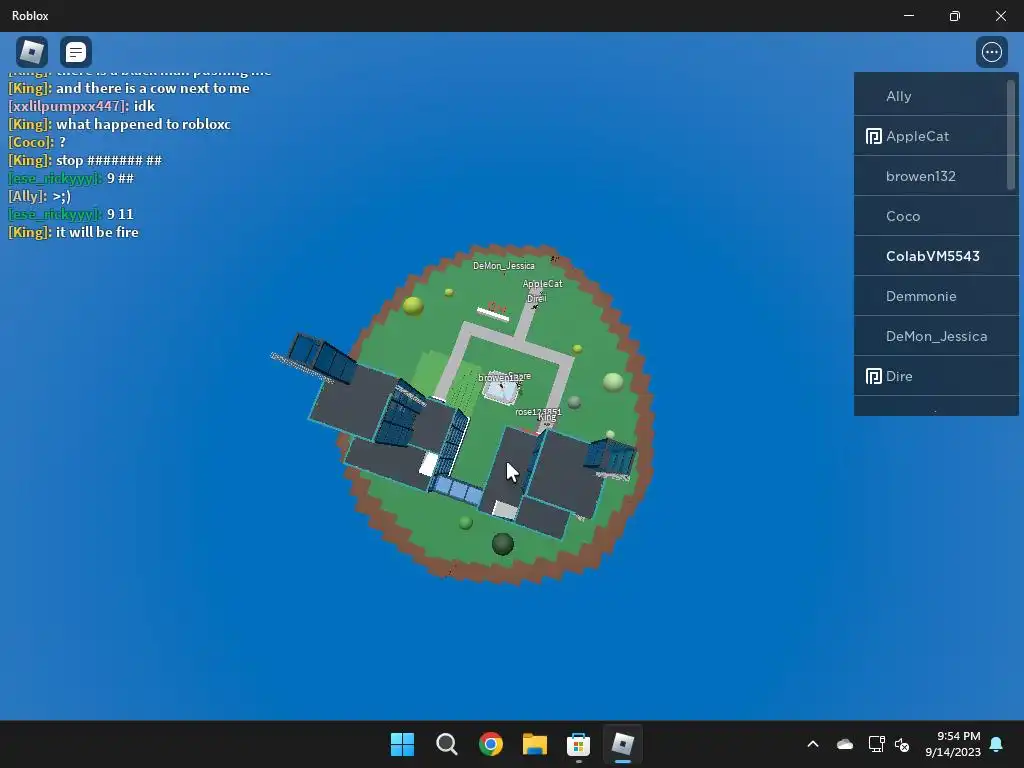The height and width of the screenshot is (768, 1024).
Task: Click Coco's '?' chat message
Action: click(x=37, y=142)
